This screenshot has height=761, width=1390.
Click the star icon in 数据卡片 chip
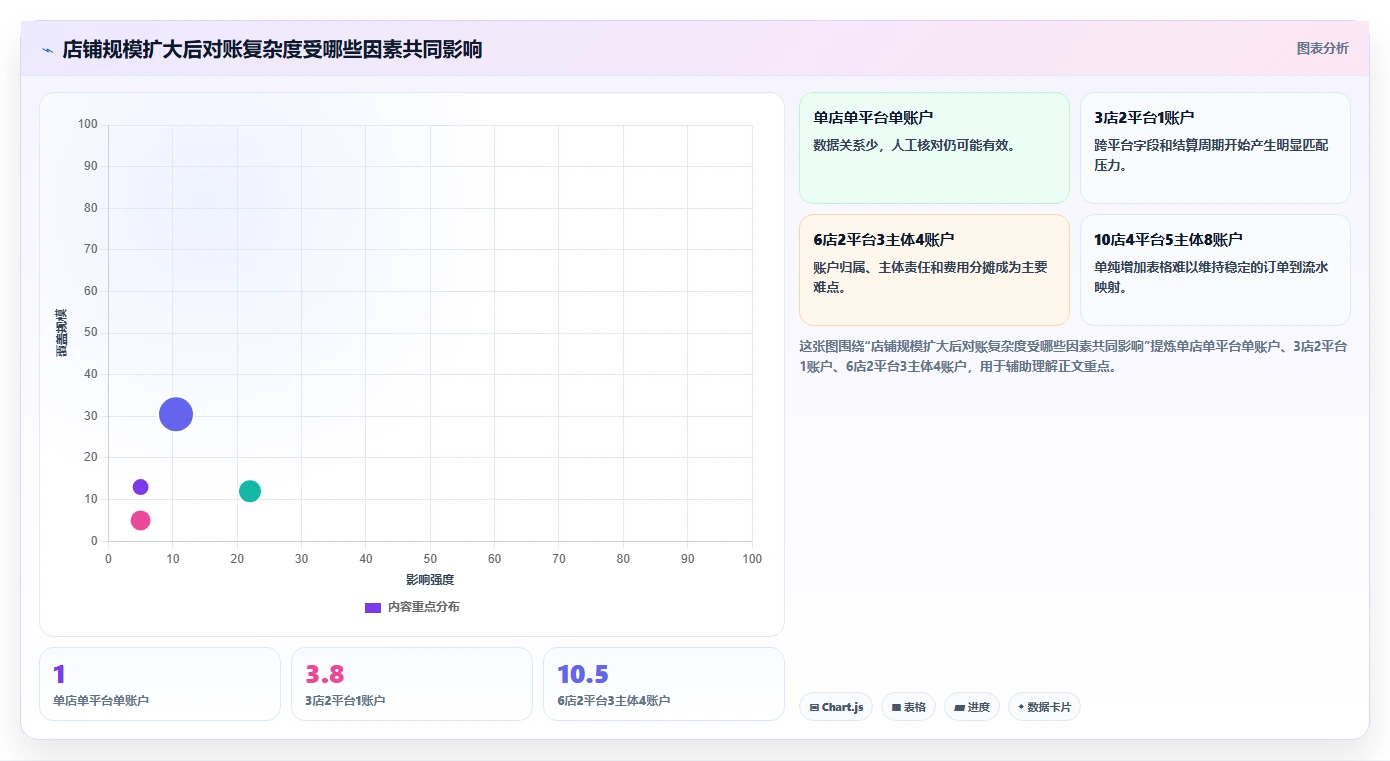pyautogui.click(x=1021, y=708)
